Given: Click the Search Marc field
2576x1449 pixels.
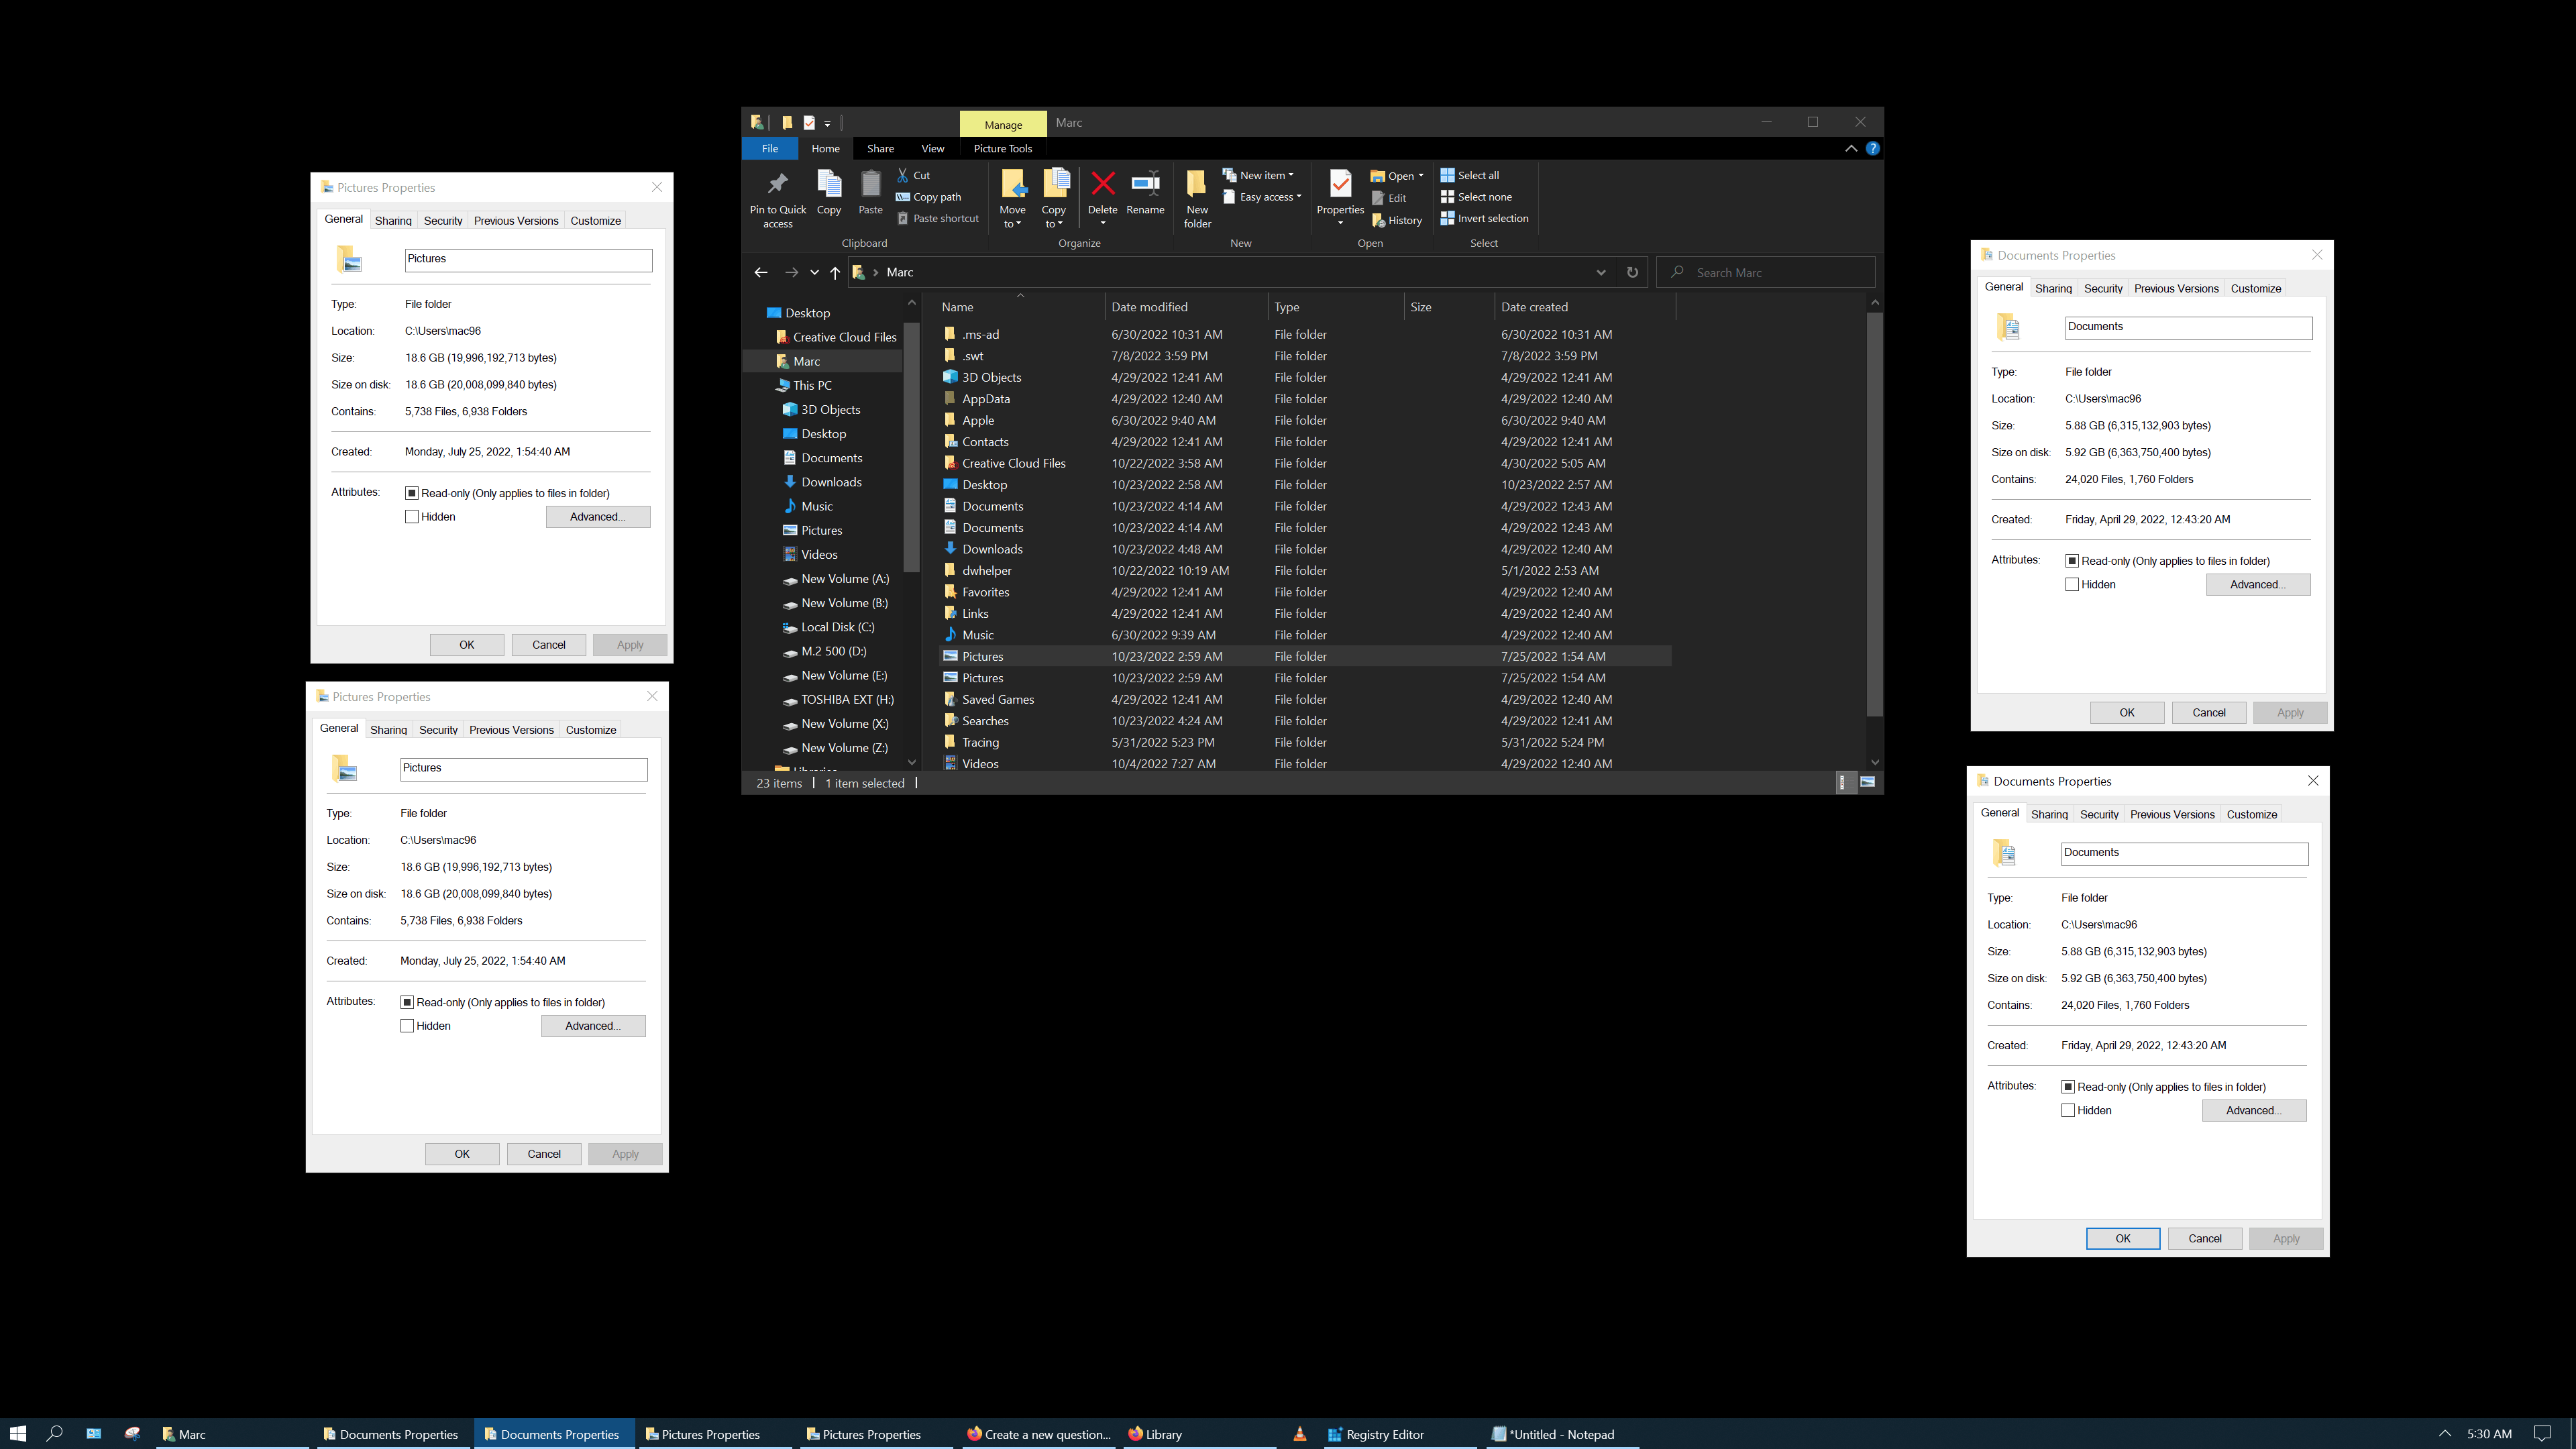Looking at the screenshot, I should (1765, 272).
